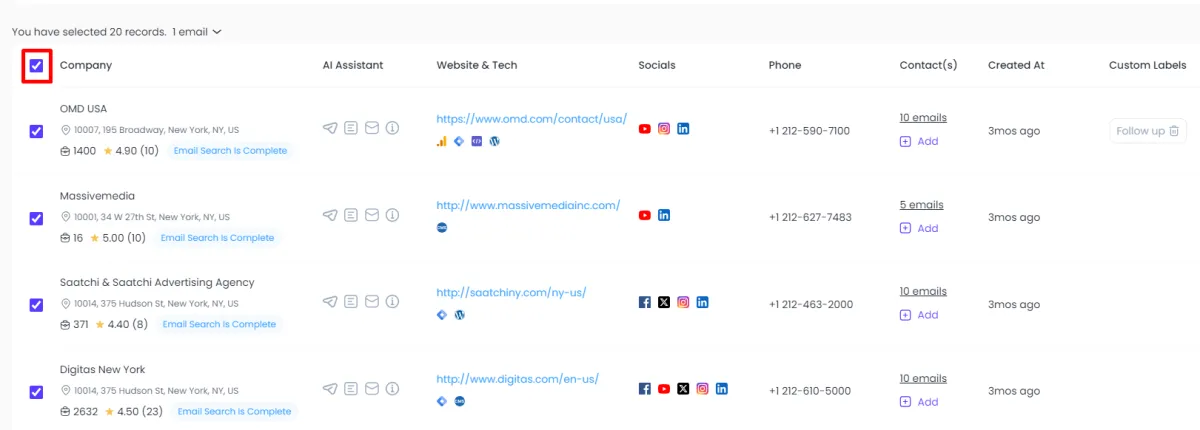1200x430 pixels.
Task: Open the massivemediainc.com website link
Action: (528, 206)
